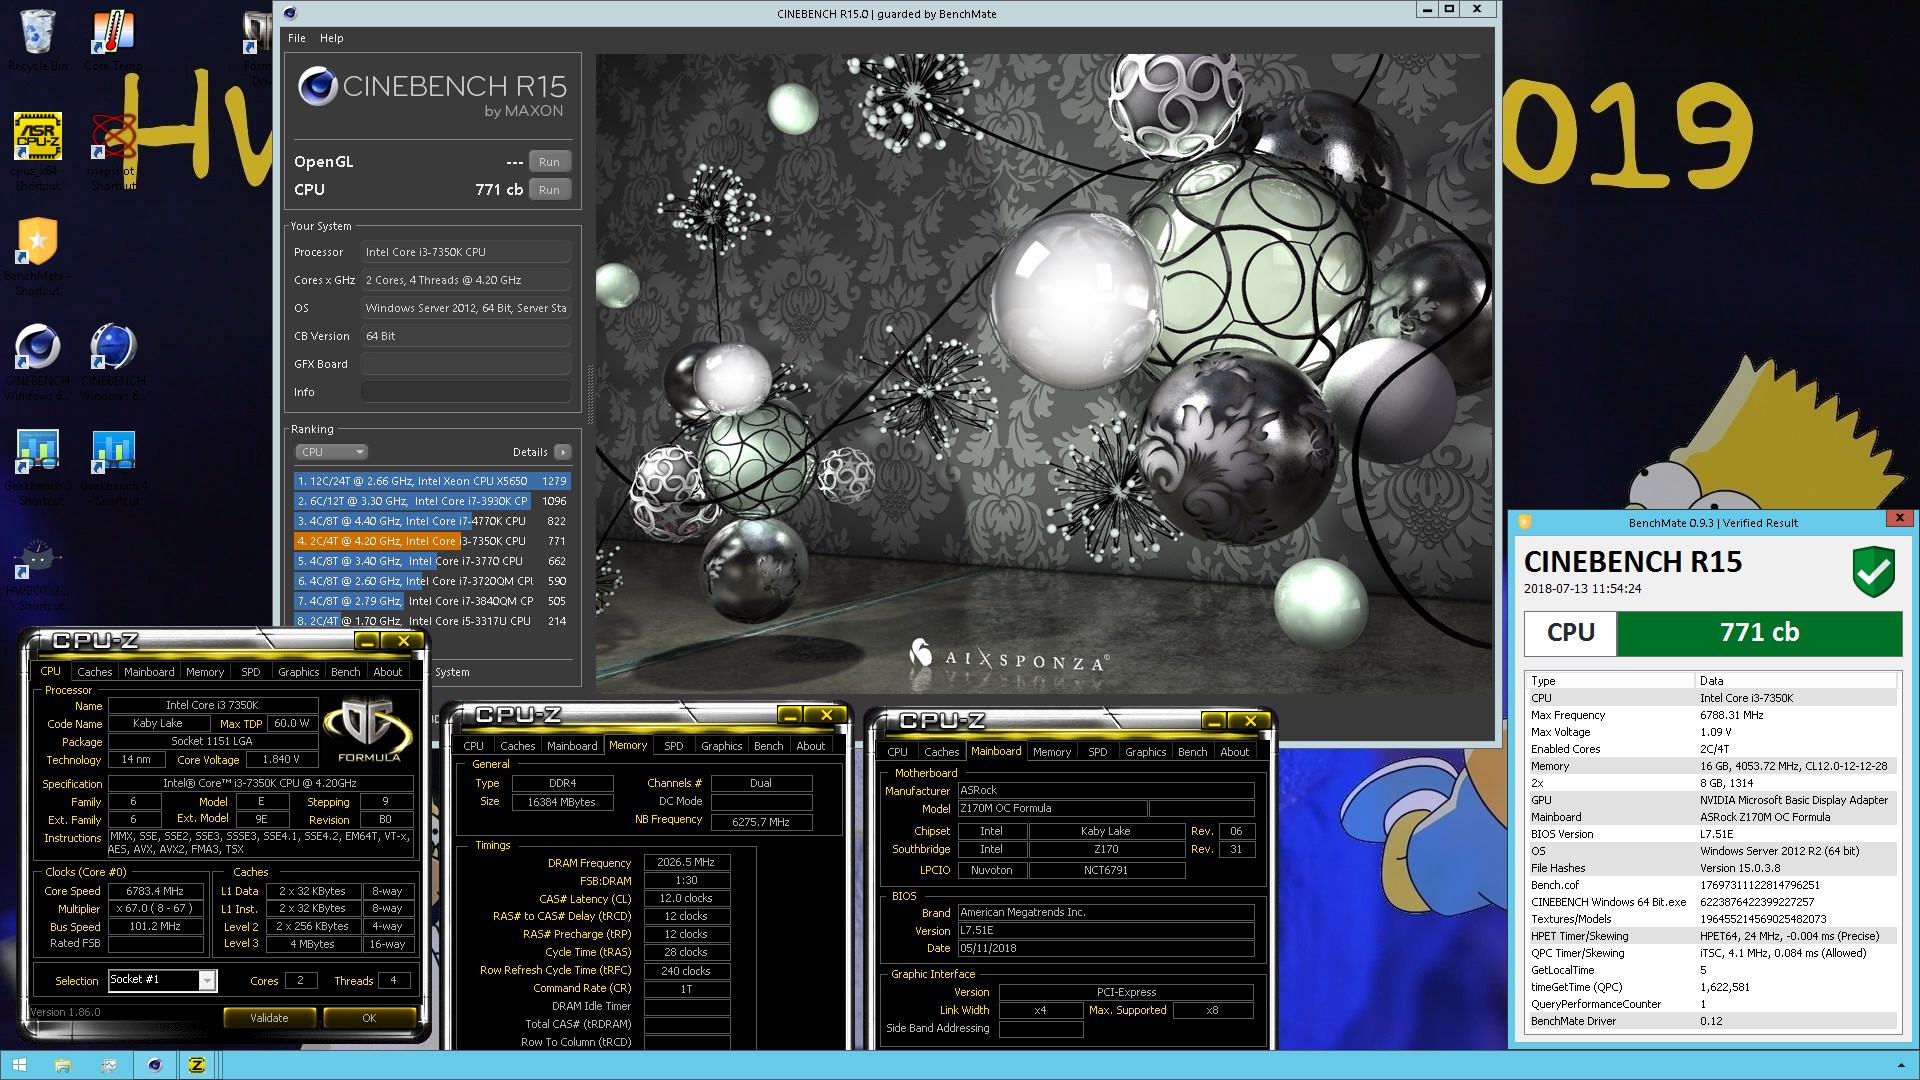Viewport: 1920px width, 1080px height.
Task: Select the Cinebench taskbar icon
Action: coord(154,1065)
